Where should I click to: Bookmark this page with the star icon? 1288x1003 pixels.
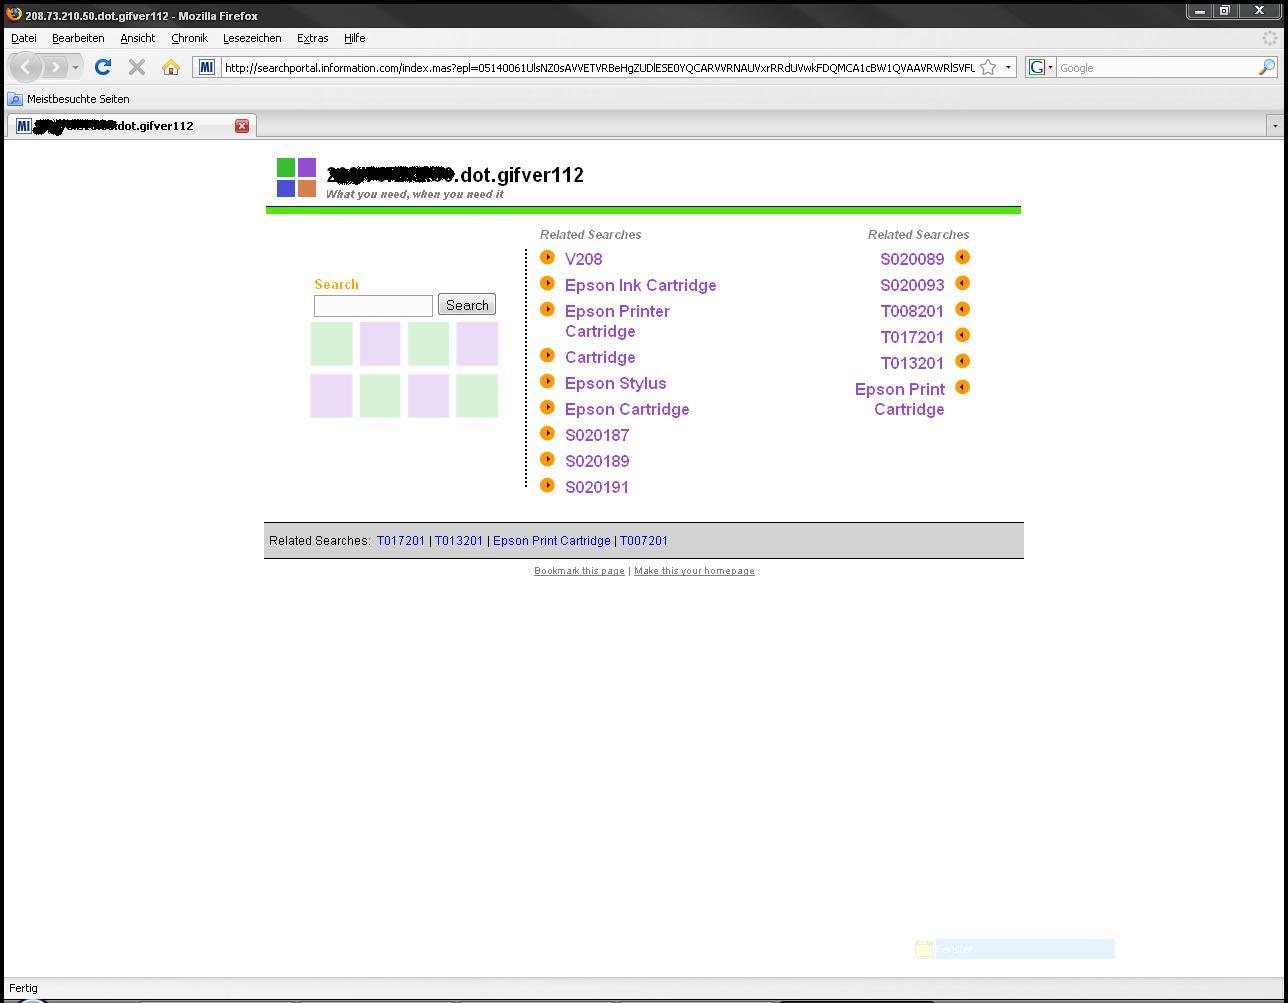tap(988, 67)
